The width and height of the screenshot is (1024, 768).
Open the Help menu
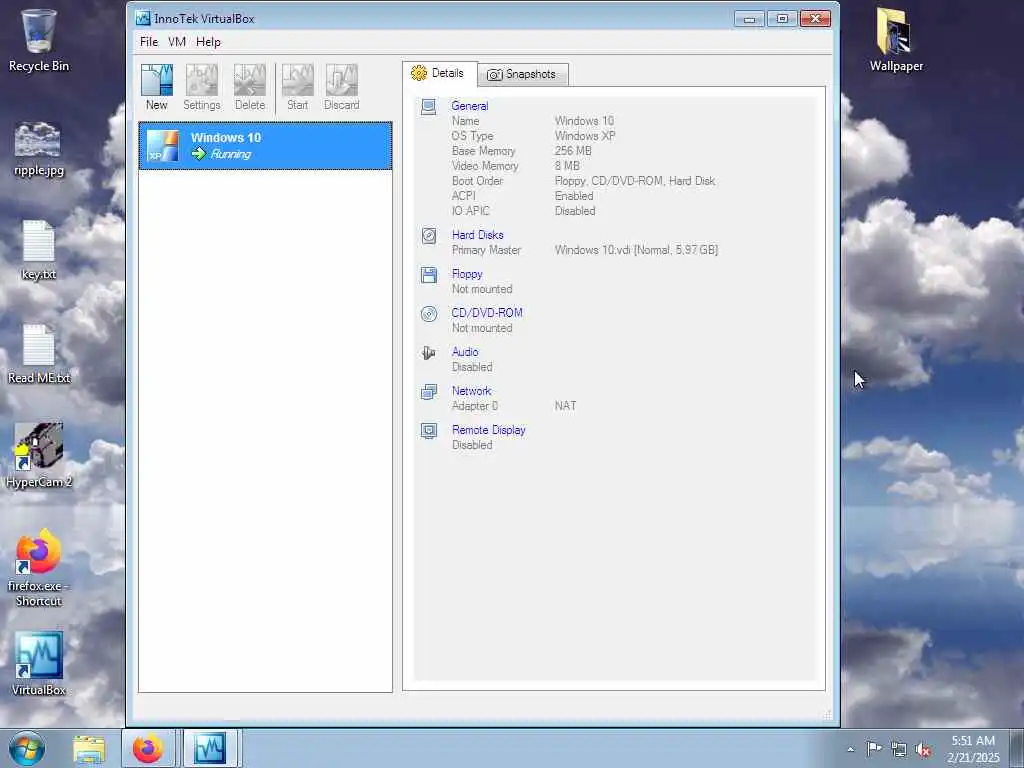point(208,42)
